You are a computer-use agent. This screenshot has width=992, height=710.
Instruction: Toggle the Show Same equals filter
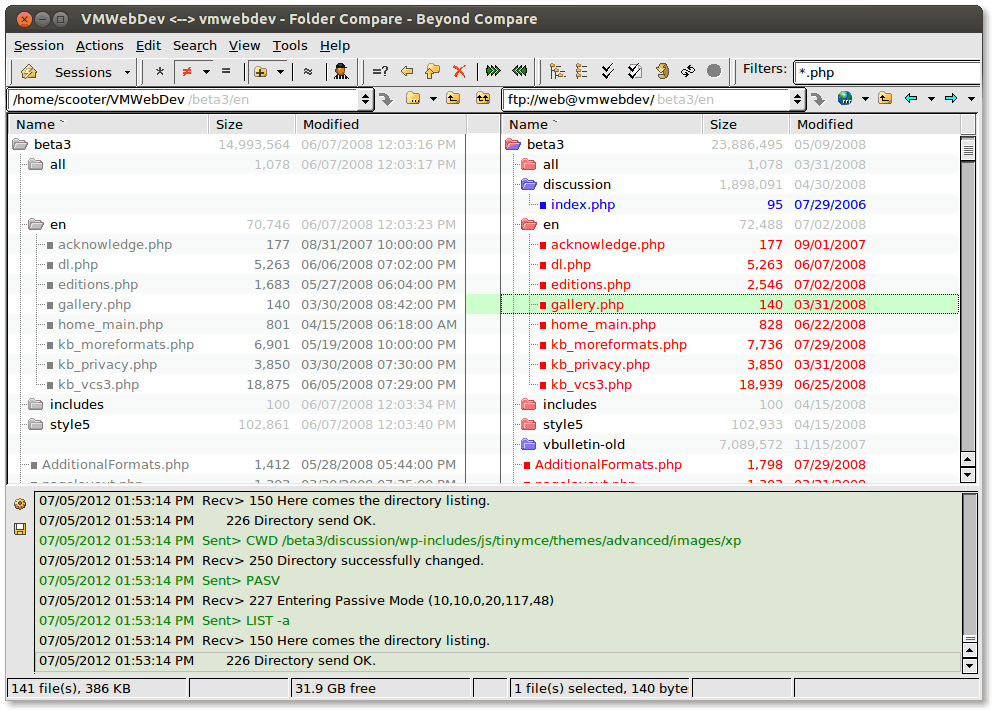tap(226, 72)
